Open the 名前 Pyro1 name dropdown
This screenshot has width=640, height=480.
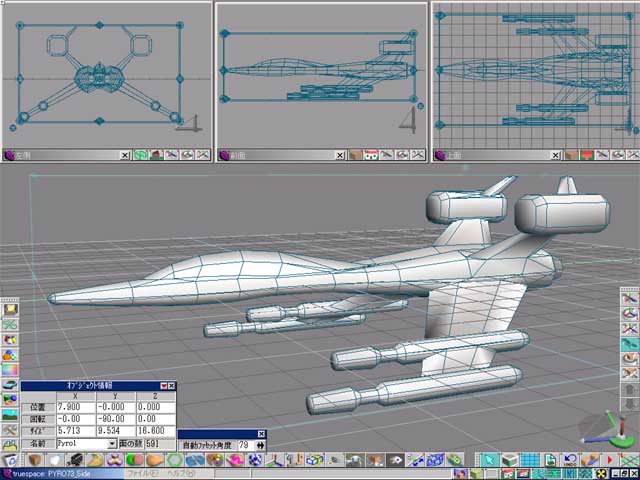(x=112, y=443)
